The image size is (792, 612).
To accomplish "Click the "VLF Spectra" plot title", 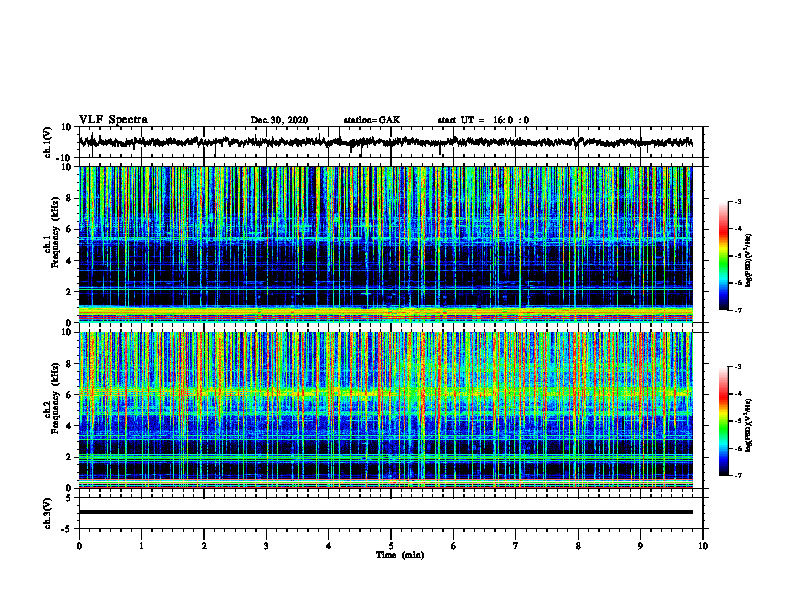I will click(114, 120).
